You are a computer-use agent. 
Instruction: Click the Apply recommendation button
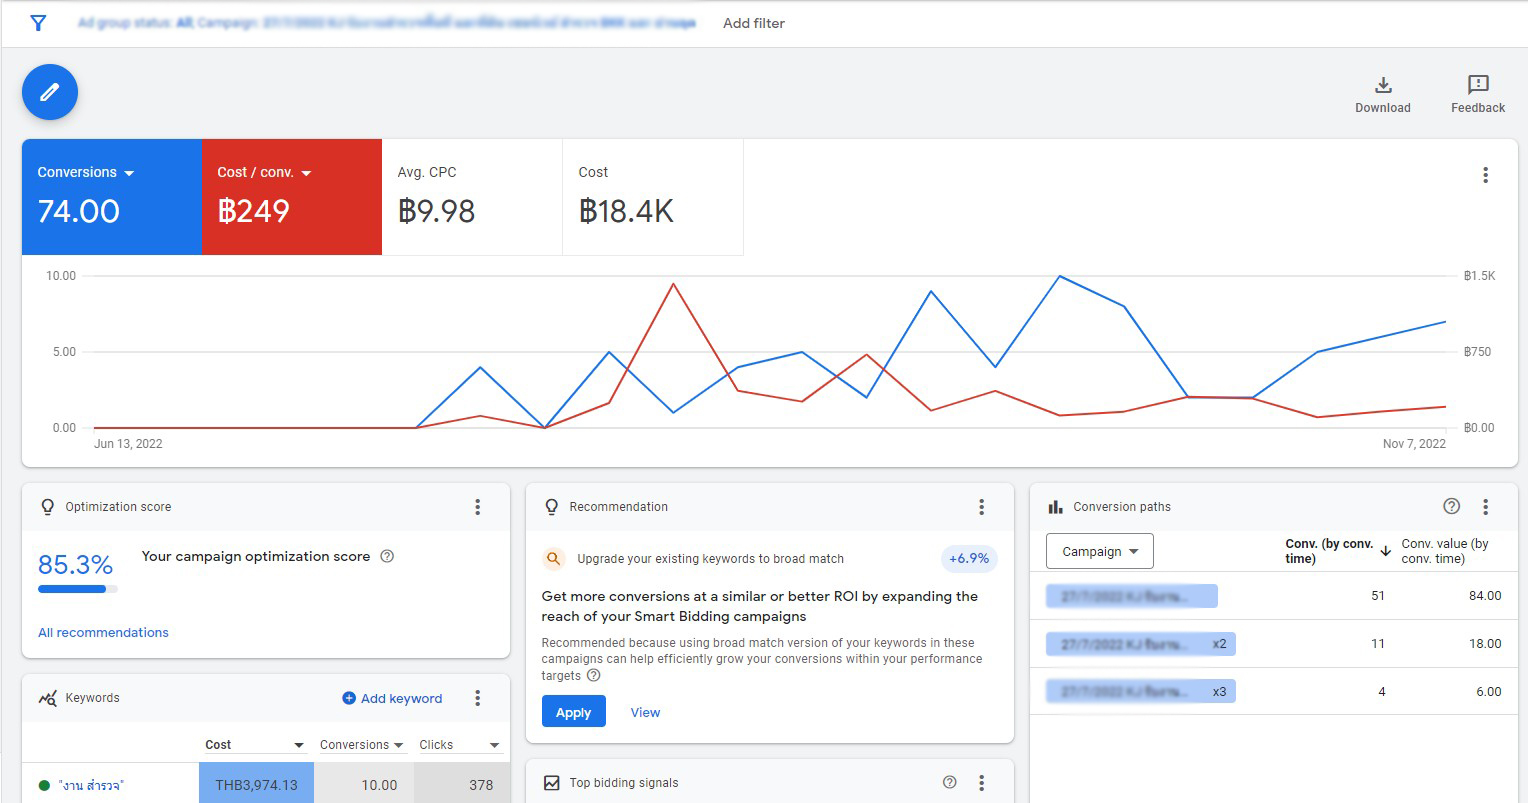tap(573, 712)
